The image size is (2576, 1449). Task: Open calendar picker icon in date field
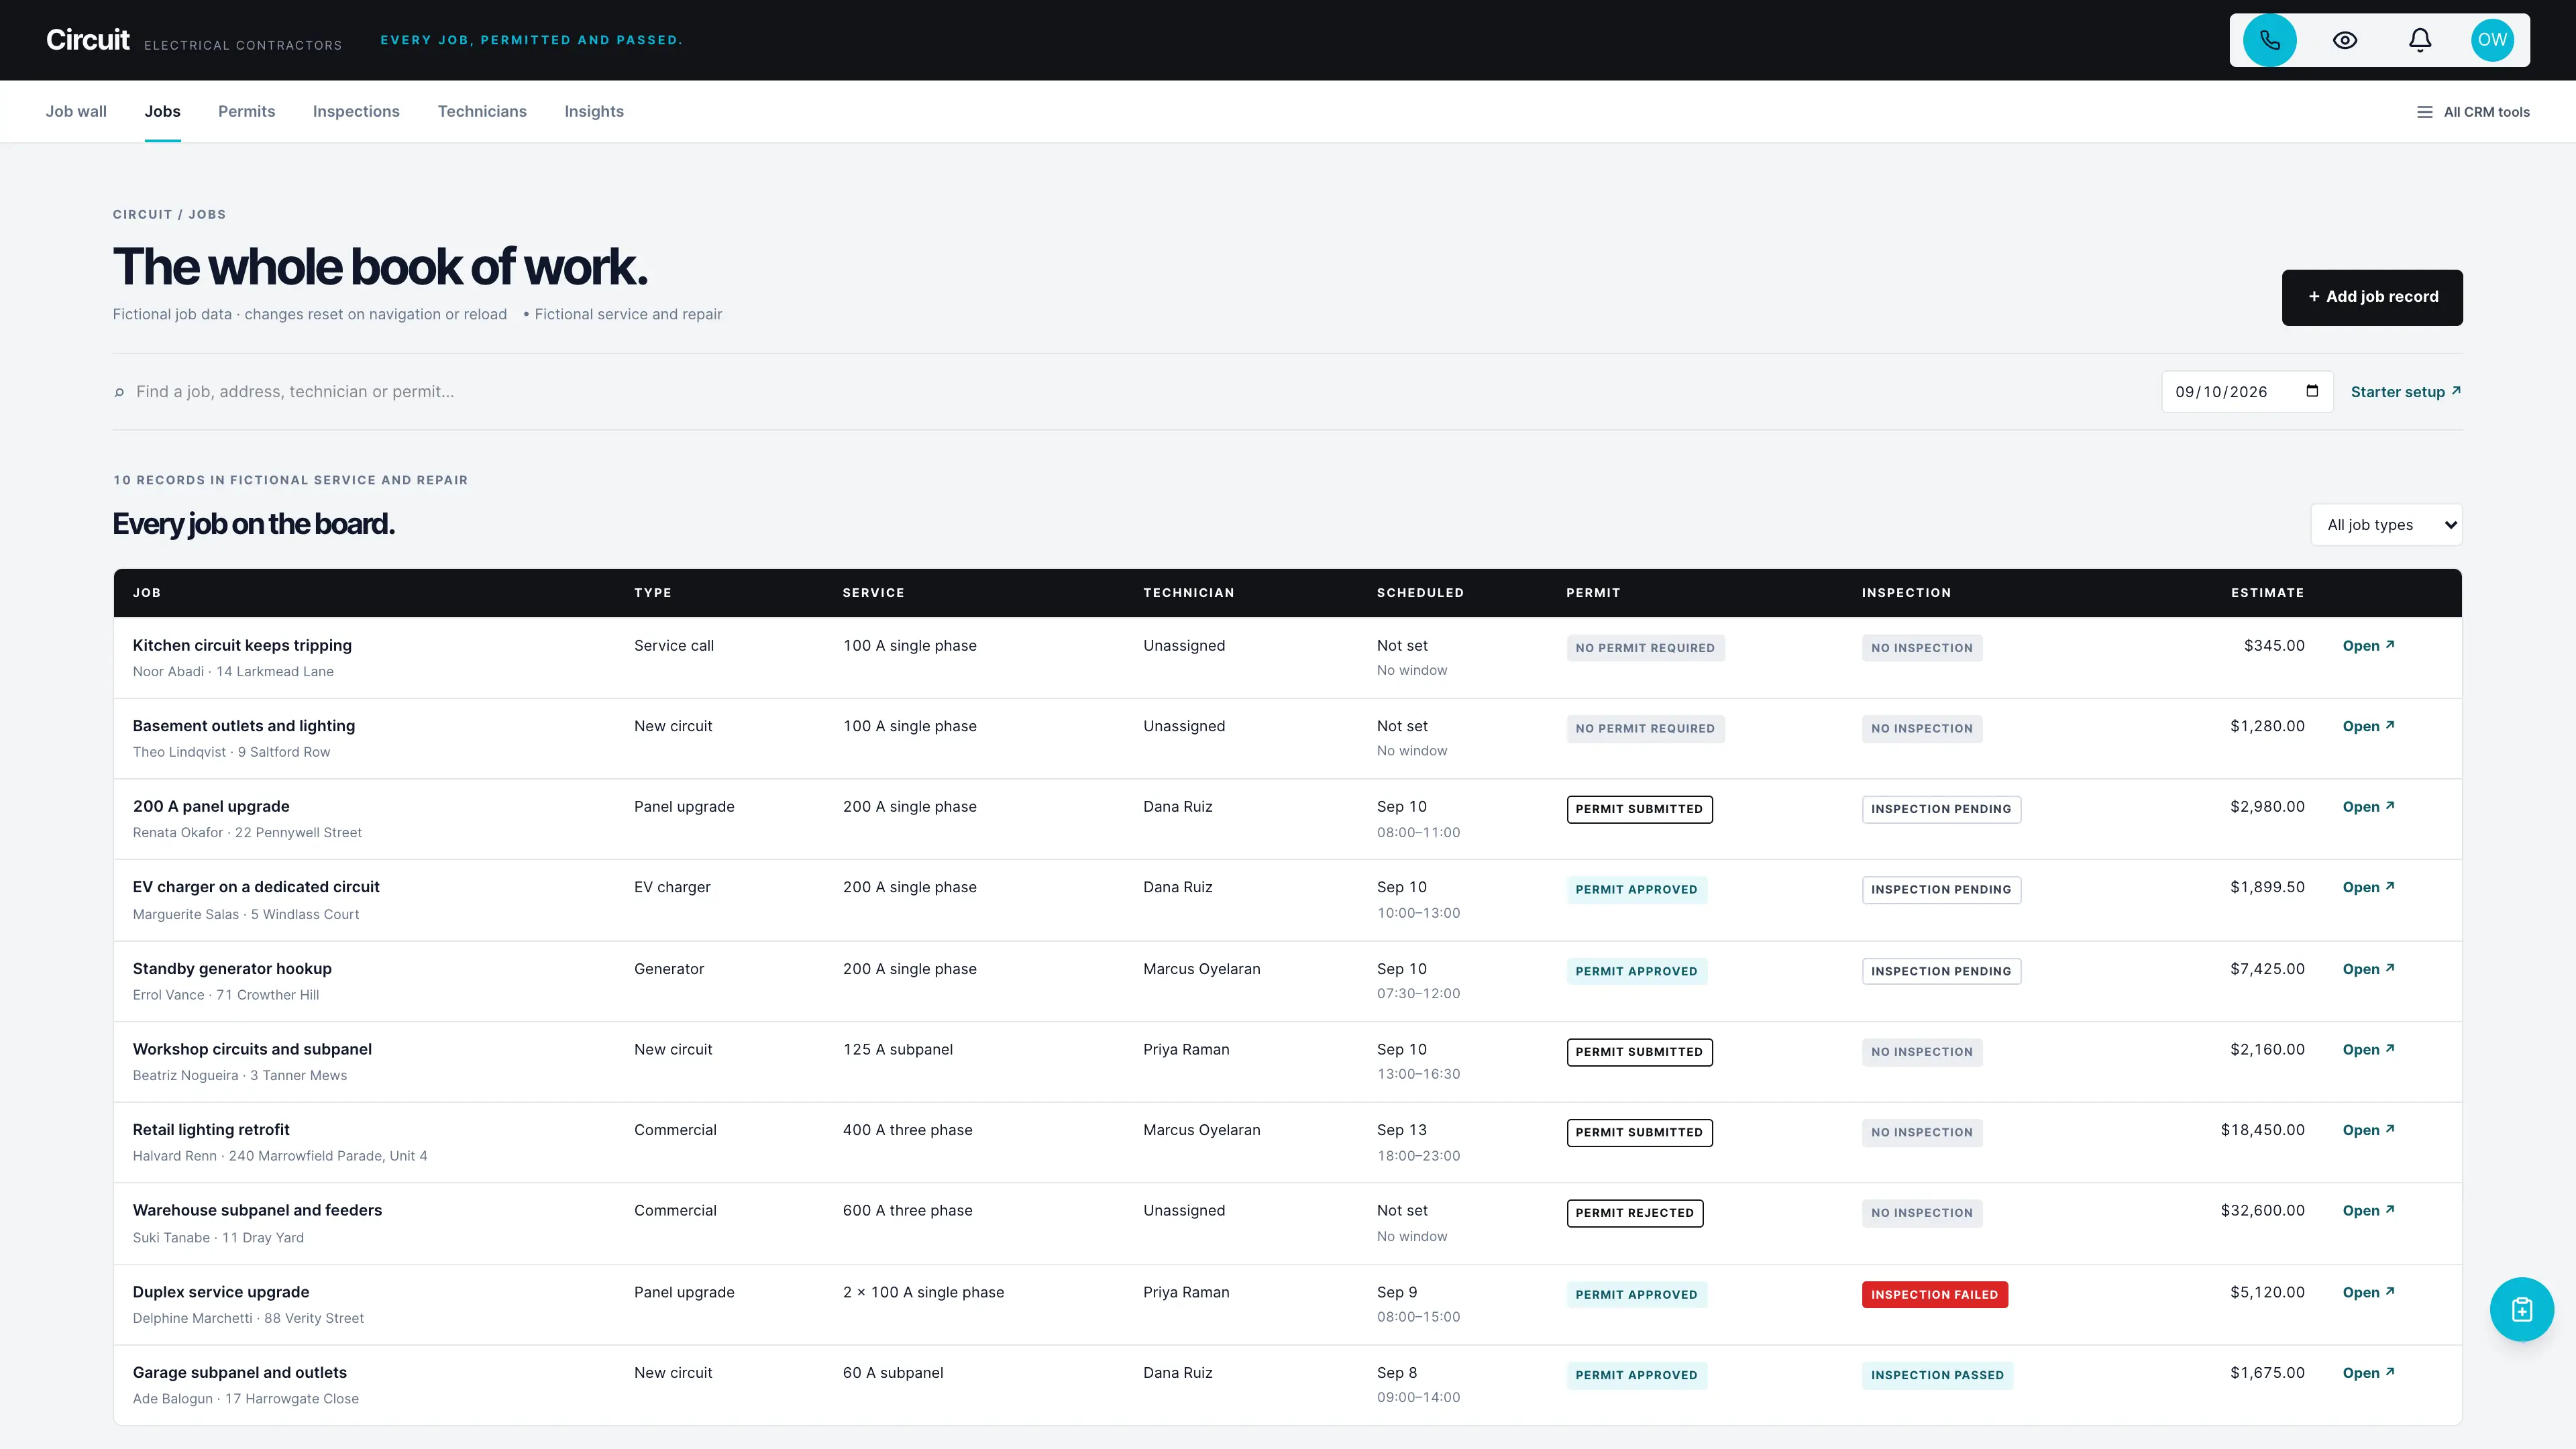pyautogui.click(x=2312, y=391)
